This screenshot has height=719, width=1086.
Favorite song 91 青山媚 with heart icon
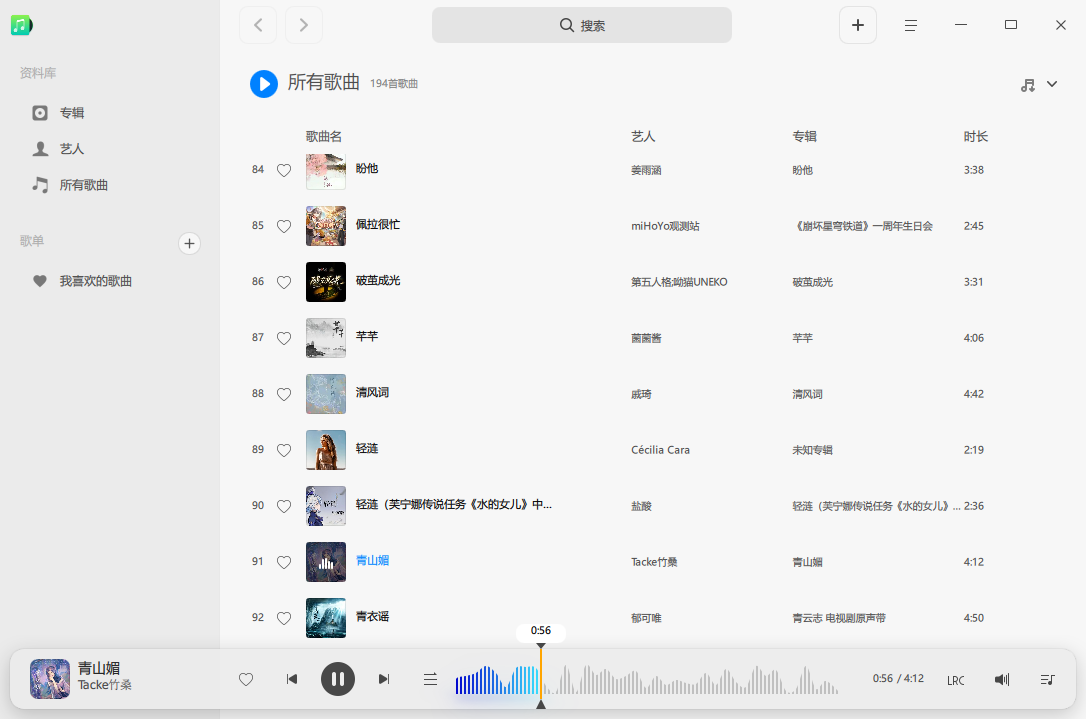click(x=284, y=562)
